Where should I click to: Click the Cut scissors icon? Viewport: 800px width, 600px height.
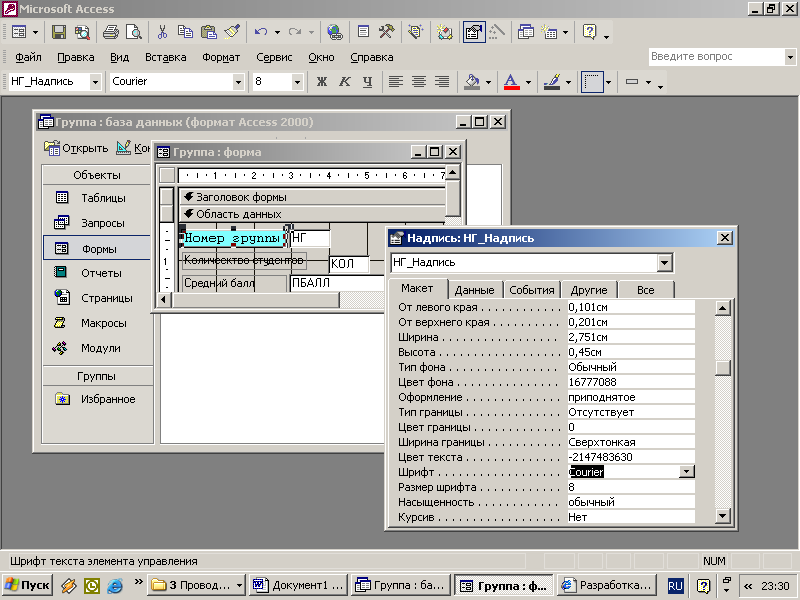click(162, 33)
